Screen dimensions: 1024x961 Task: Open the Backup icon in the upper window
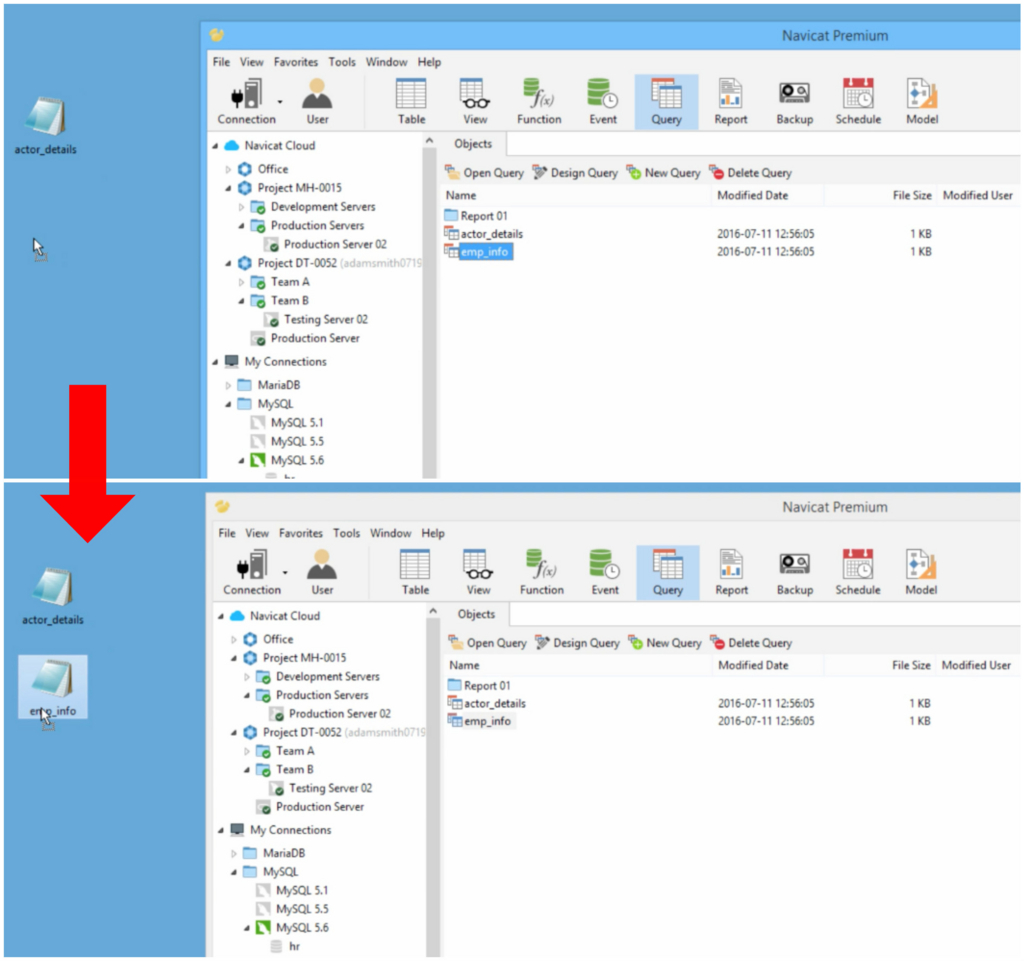coord(794,101)
